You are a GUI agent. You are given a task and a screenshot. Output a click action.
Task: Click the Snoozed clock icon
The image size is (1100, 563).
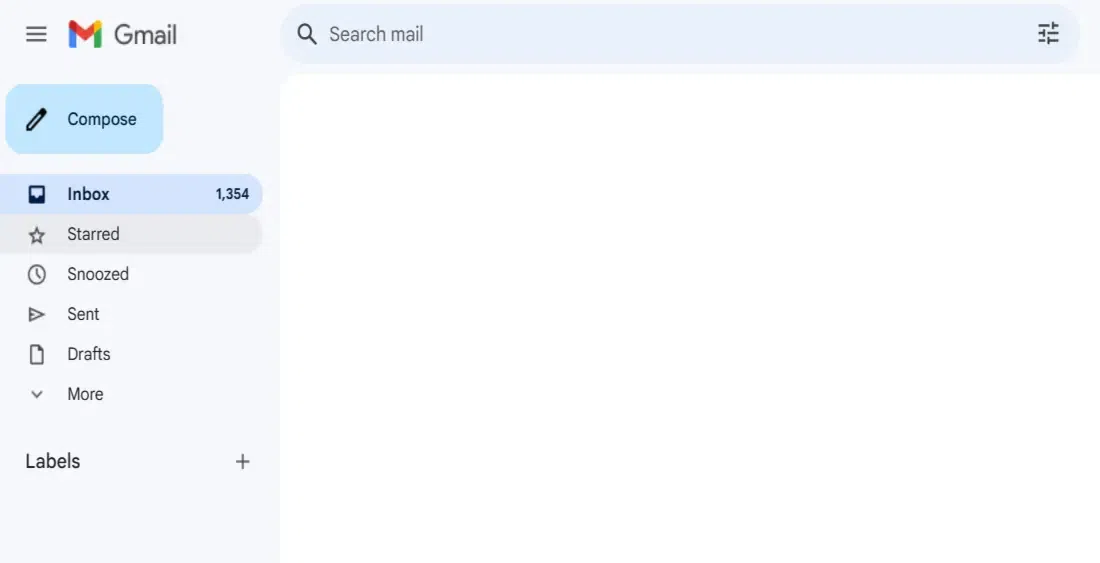(x=36, y=274)
